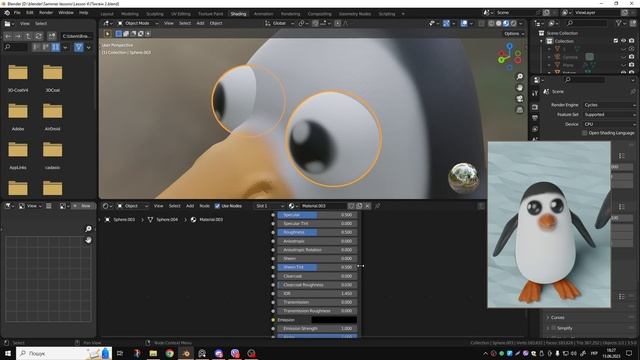Click the select box tool icon in viewport
Viewport: 640px width, 360px height.
click(107, 34)
